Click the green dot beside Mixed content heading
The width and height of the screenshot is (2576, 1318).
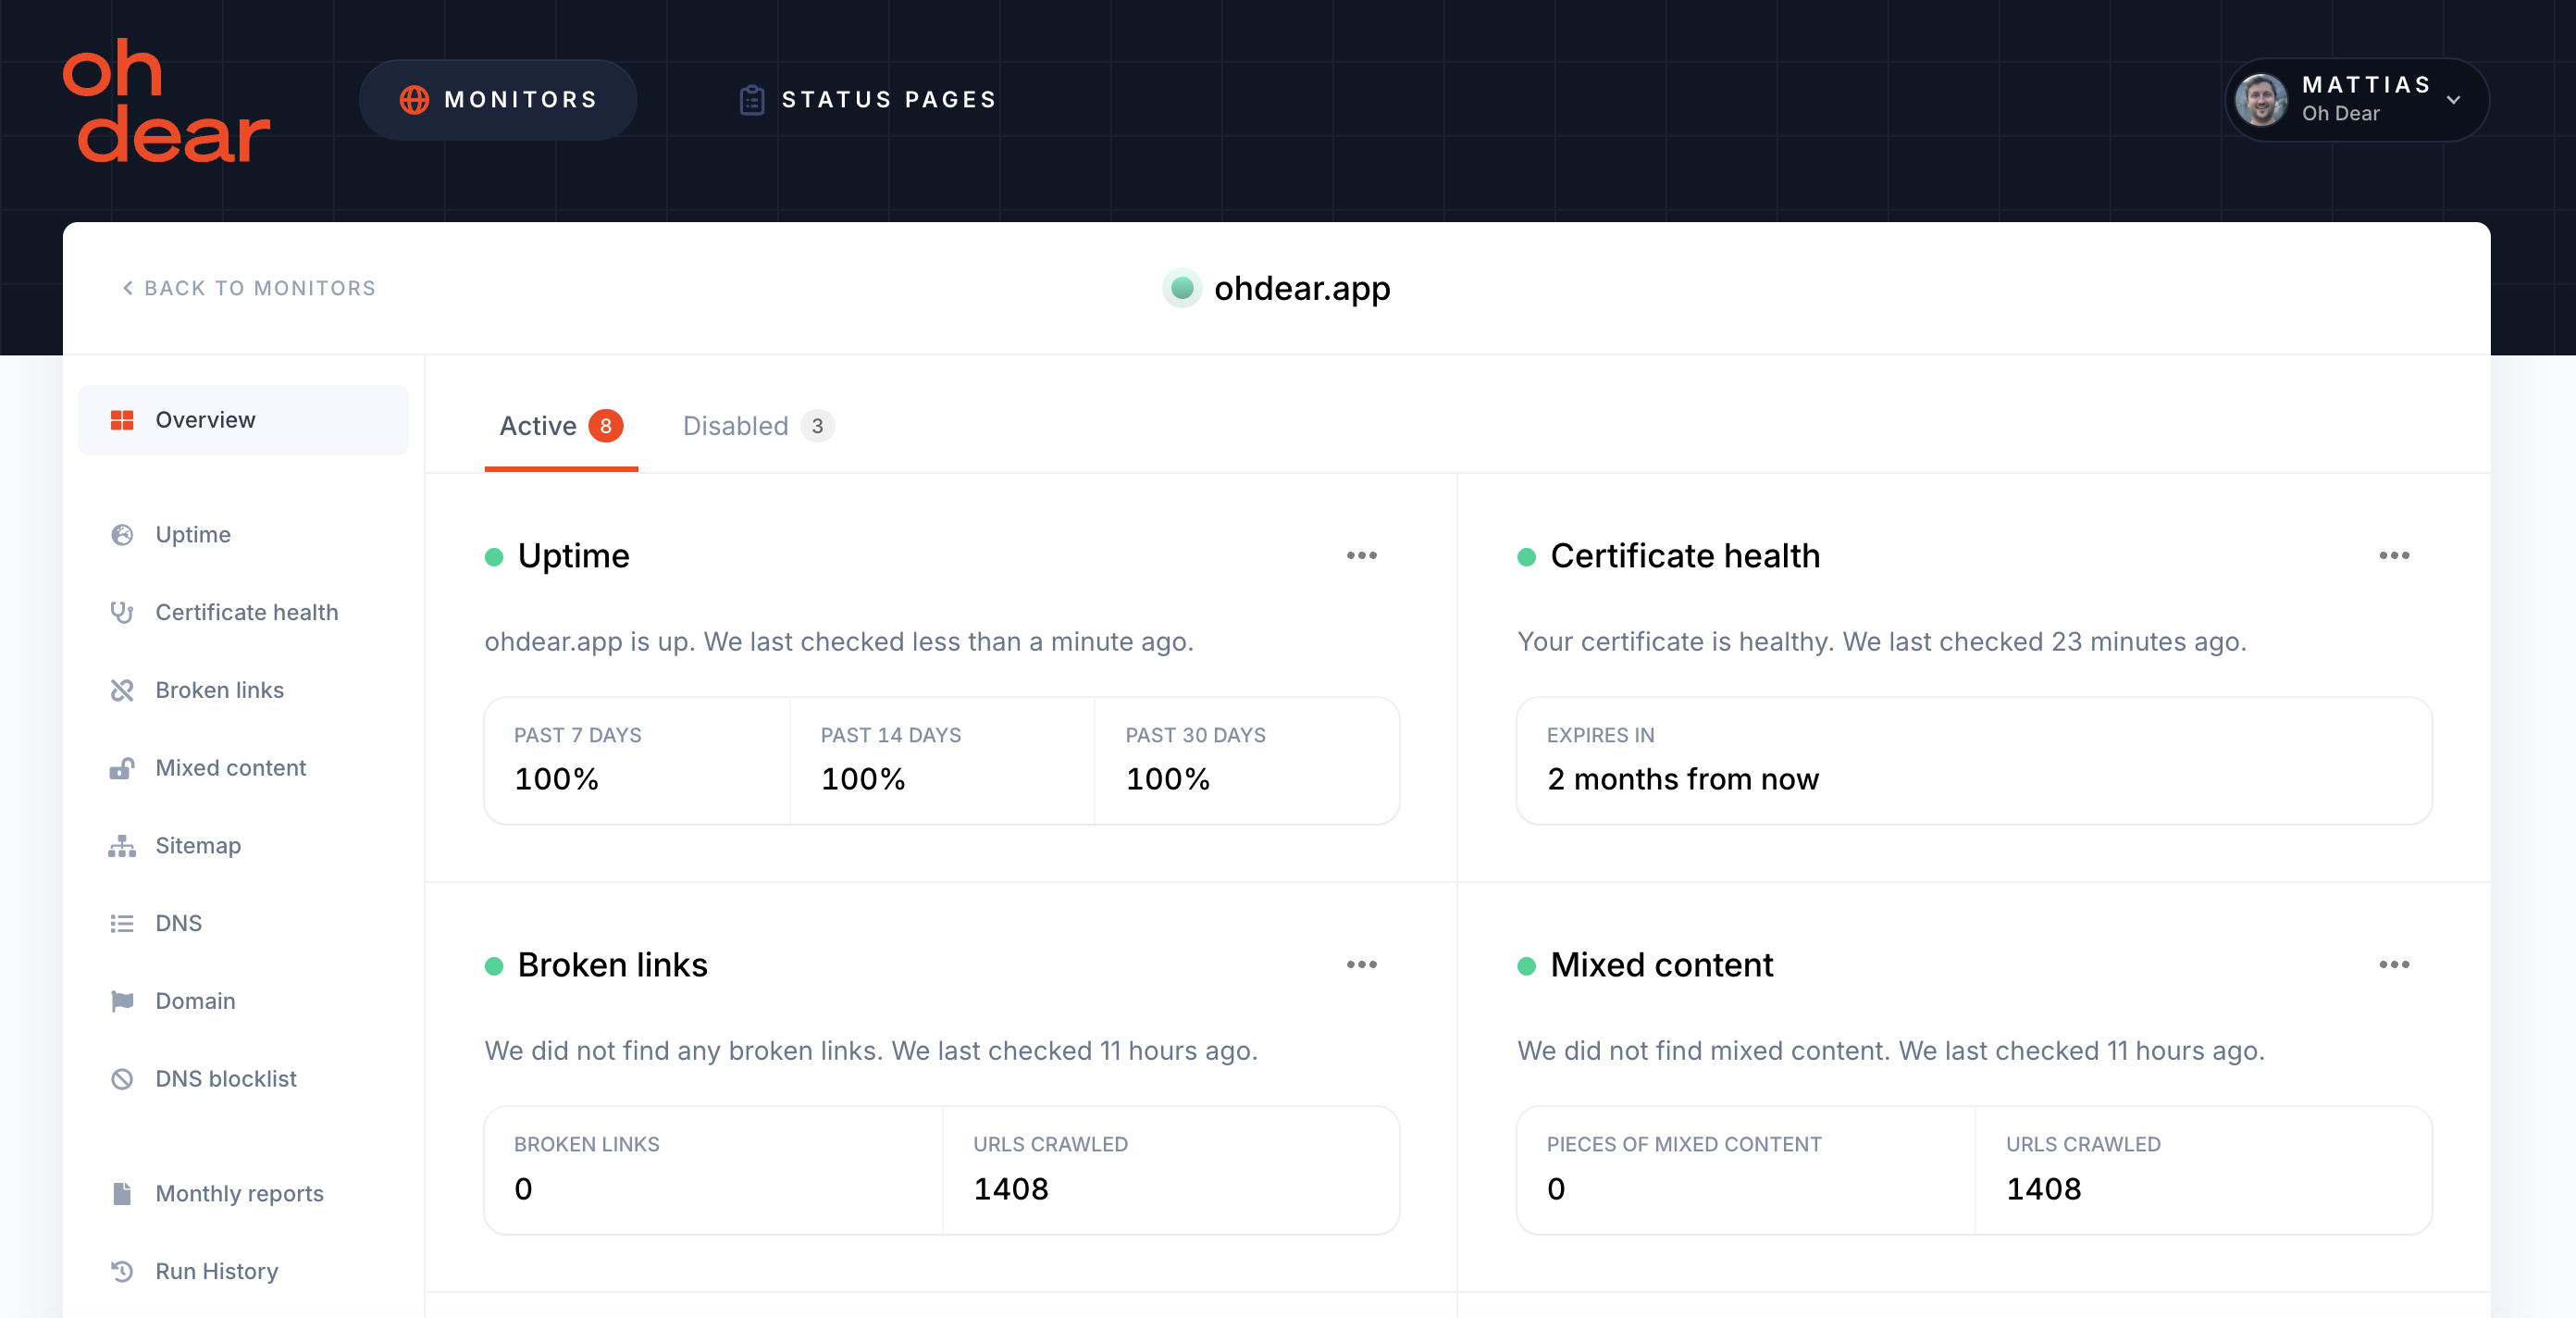coord(1526,966)
